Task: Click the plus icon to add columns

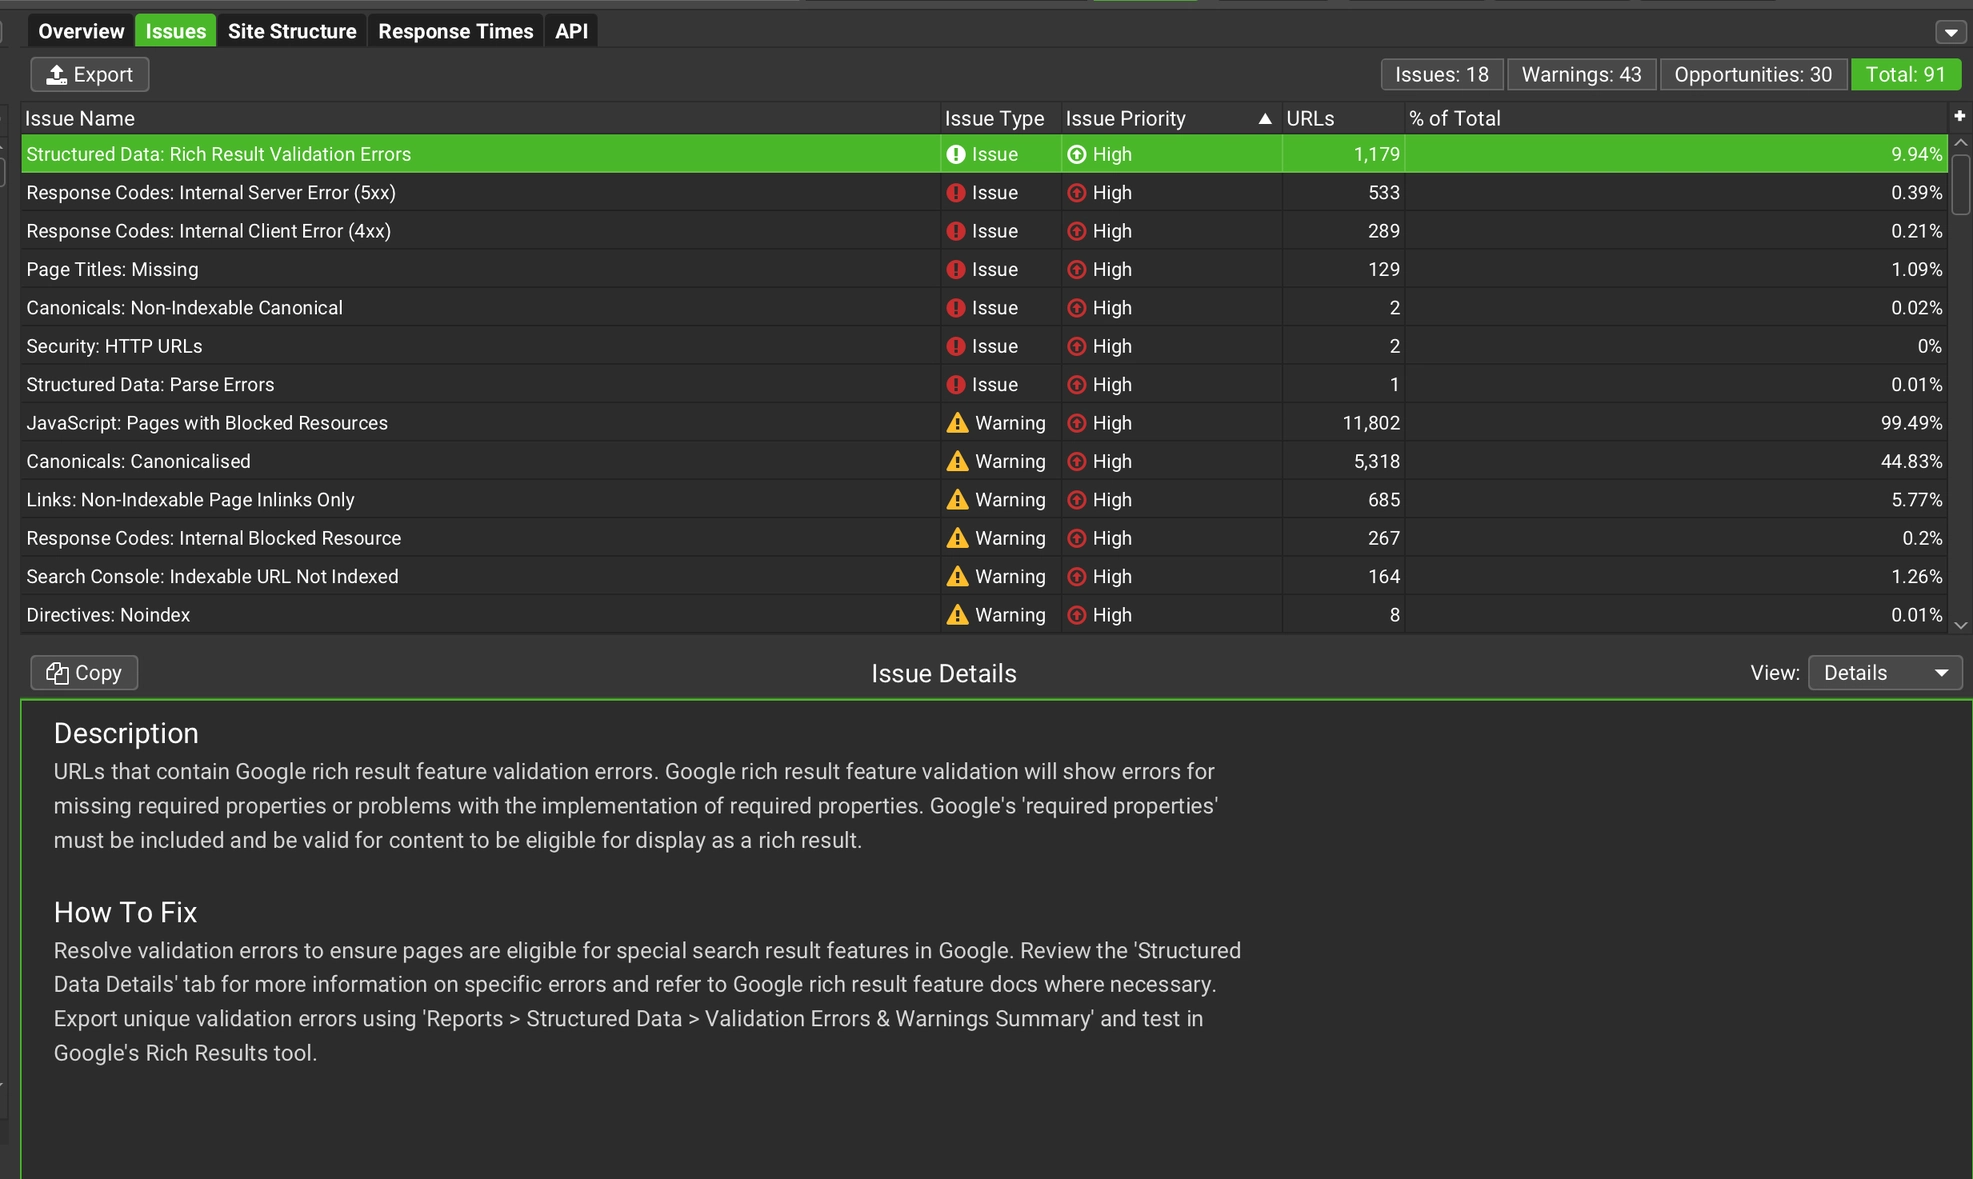Action: (x=1960, y=115)
